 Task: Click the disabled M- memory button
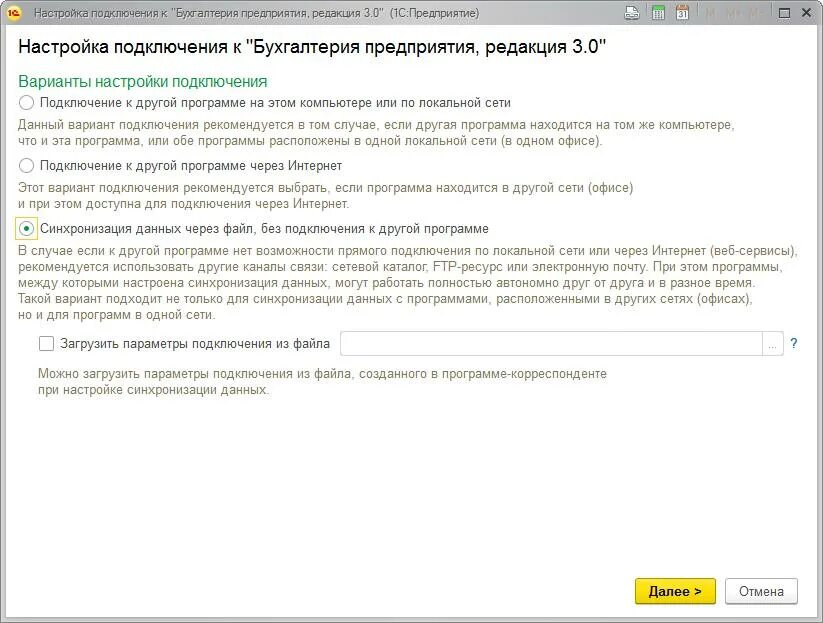[x=756, y=13]
